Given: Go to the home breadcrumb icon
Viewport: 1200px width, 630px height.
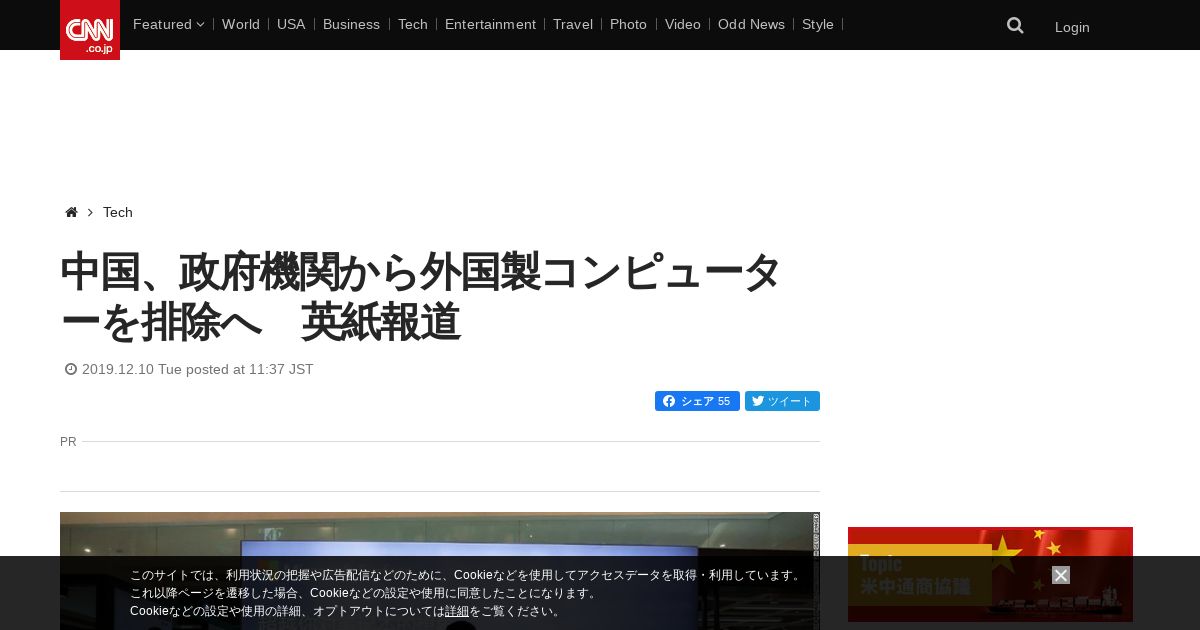Looking at the screenshot, I should tap(71, 212).
